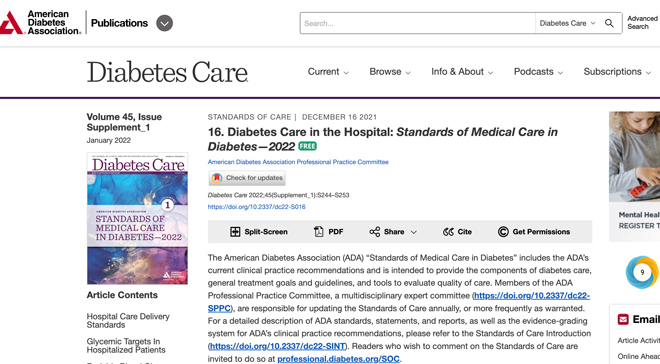Viewport: 660px width, 364px height.
Task: Click Check for updates button
Action: 247,178
